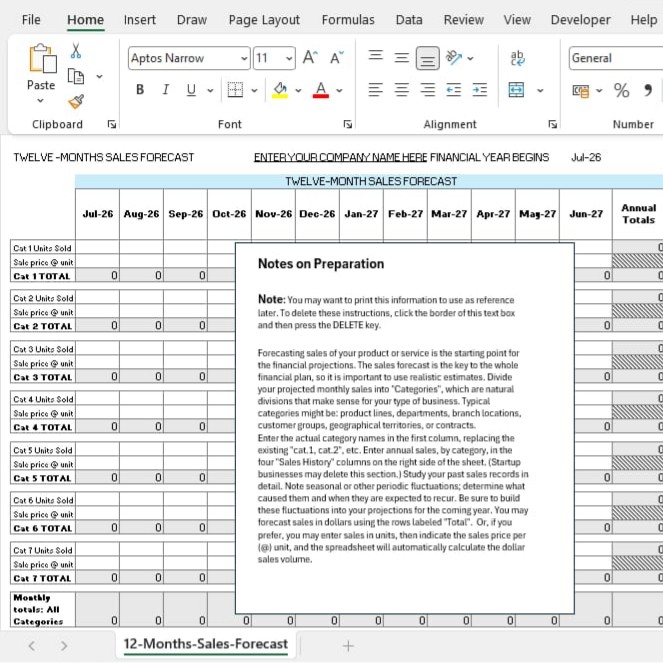
Task: Toggle bold formatting
Action: coord(140,90)
